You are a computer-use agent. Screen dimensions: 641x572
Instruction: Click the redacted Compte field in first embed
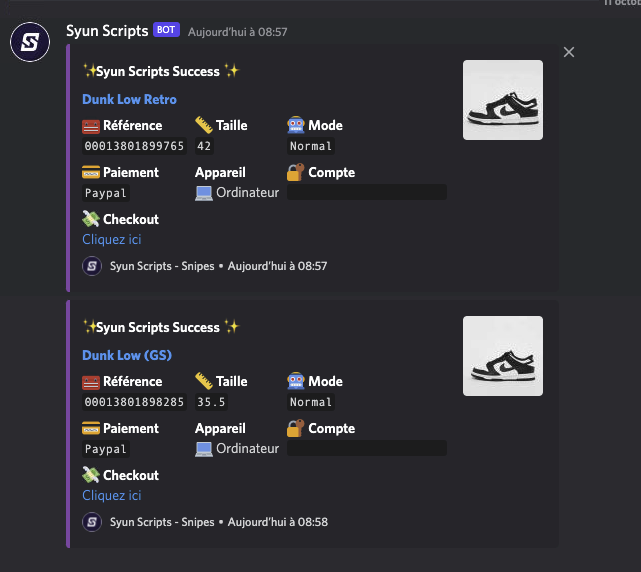(x=367, y=192)
